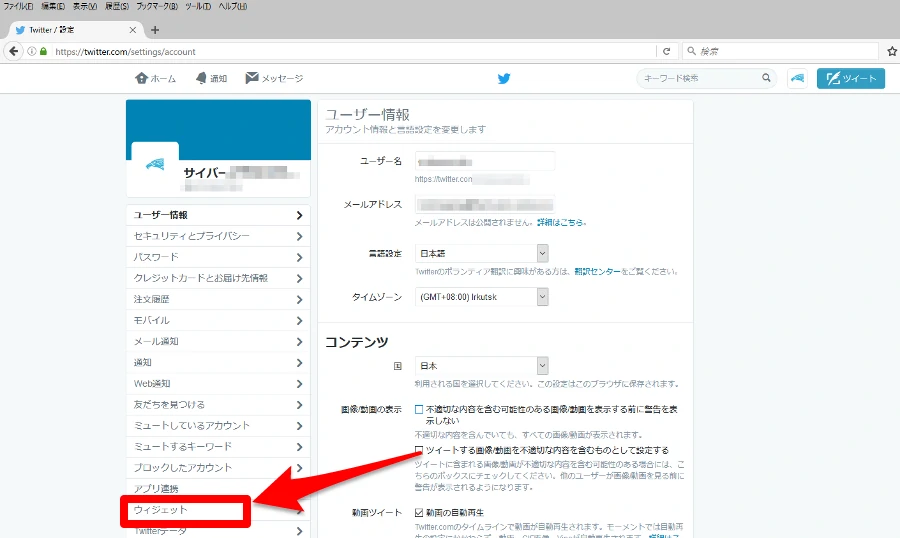Screen dimensions: 900x538
Task: Open Twitterデータ settings
Action: tap(218, 531)
